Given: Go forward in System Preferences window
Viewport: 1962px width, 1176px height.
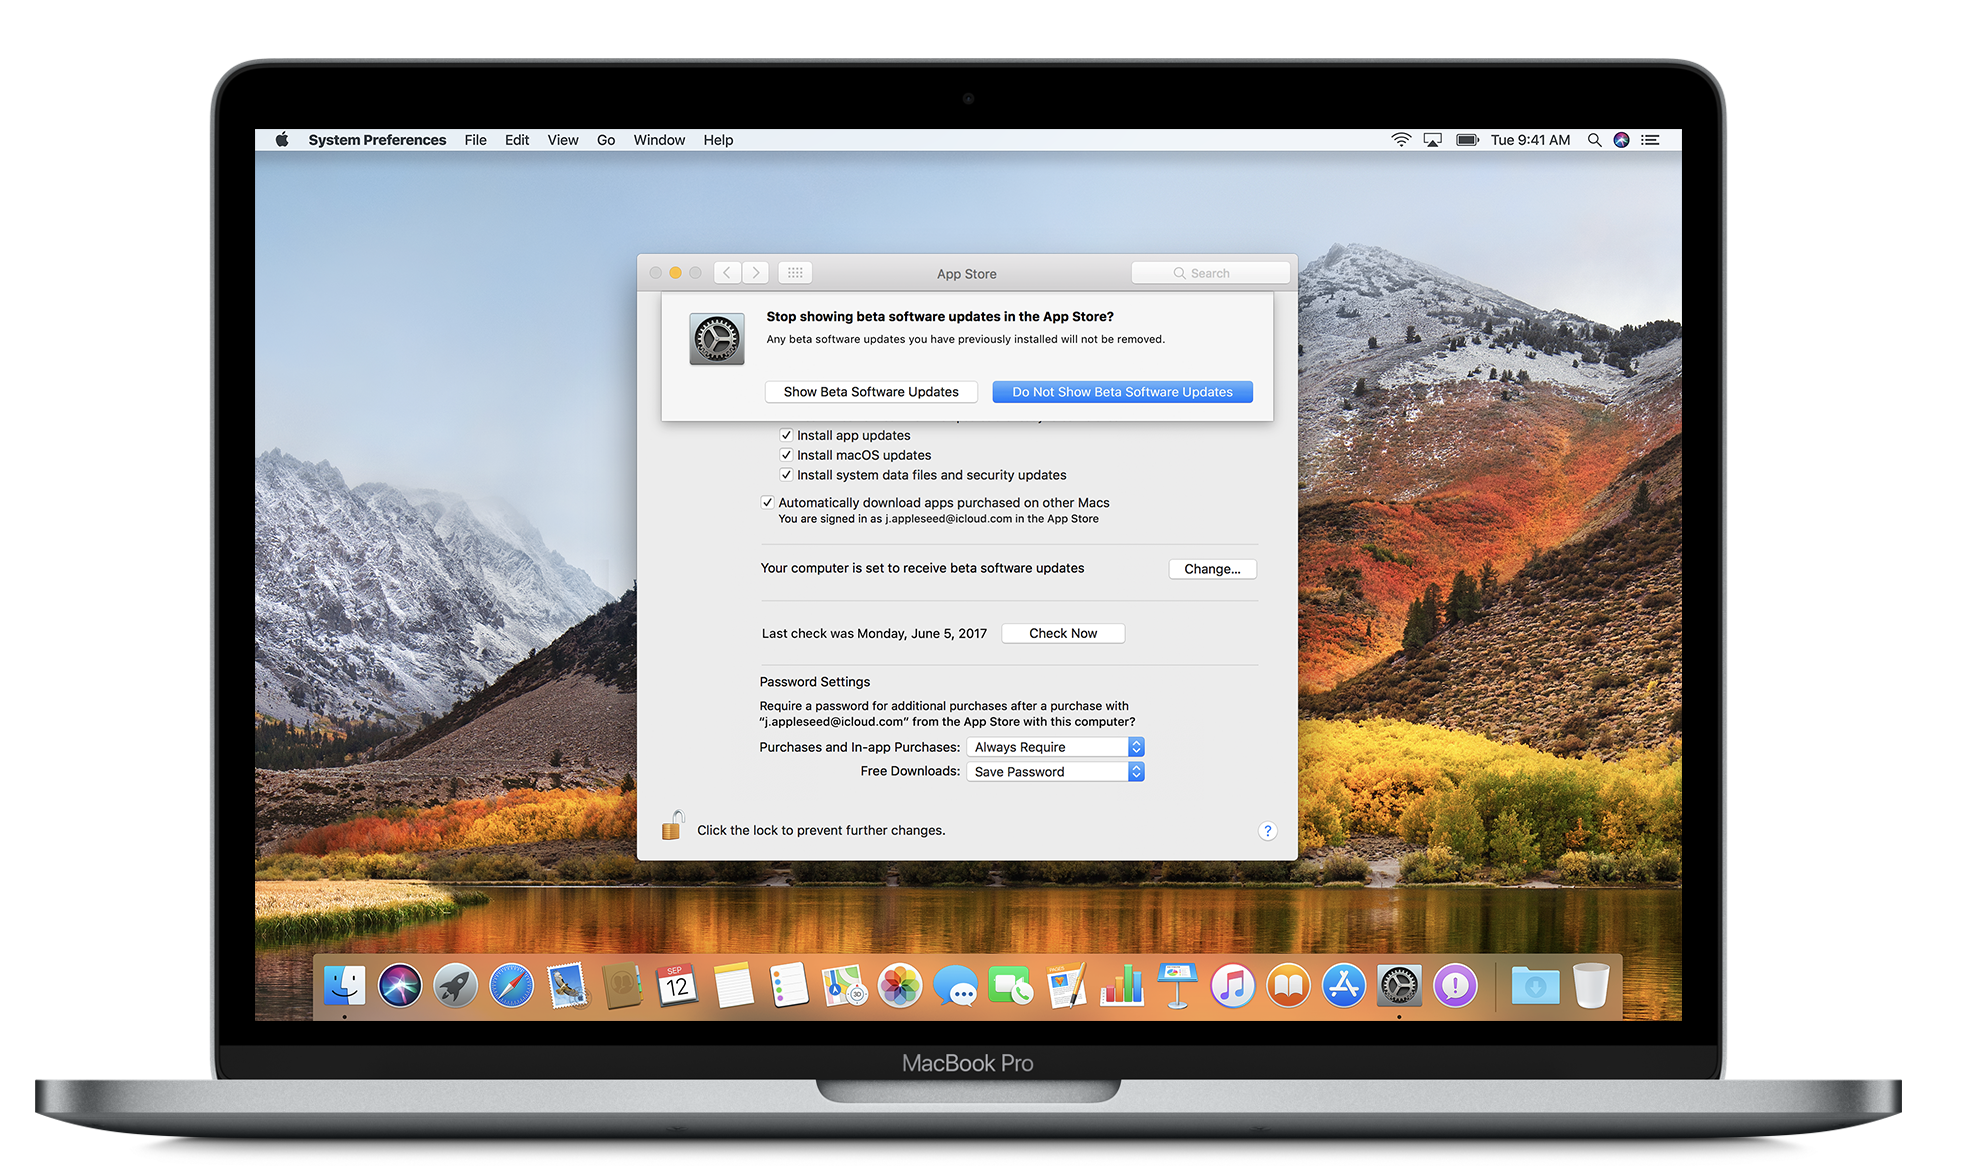Looking at the screenshot, I should coord(756,273).
